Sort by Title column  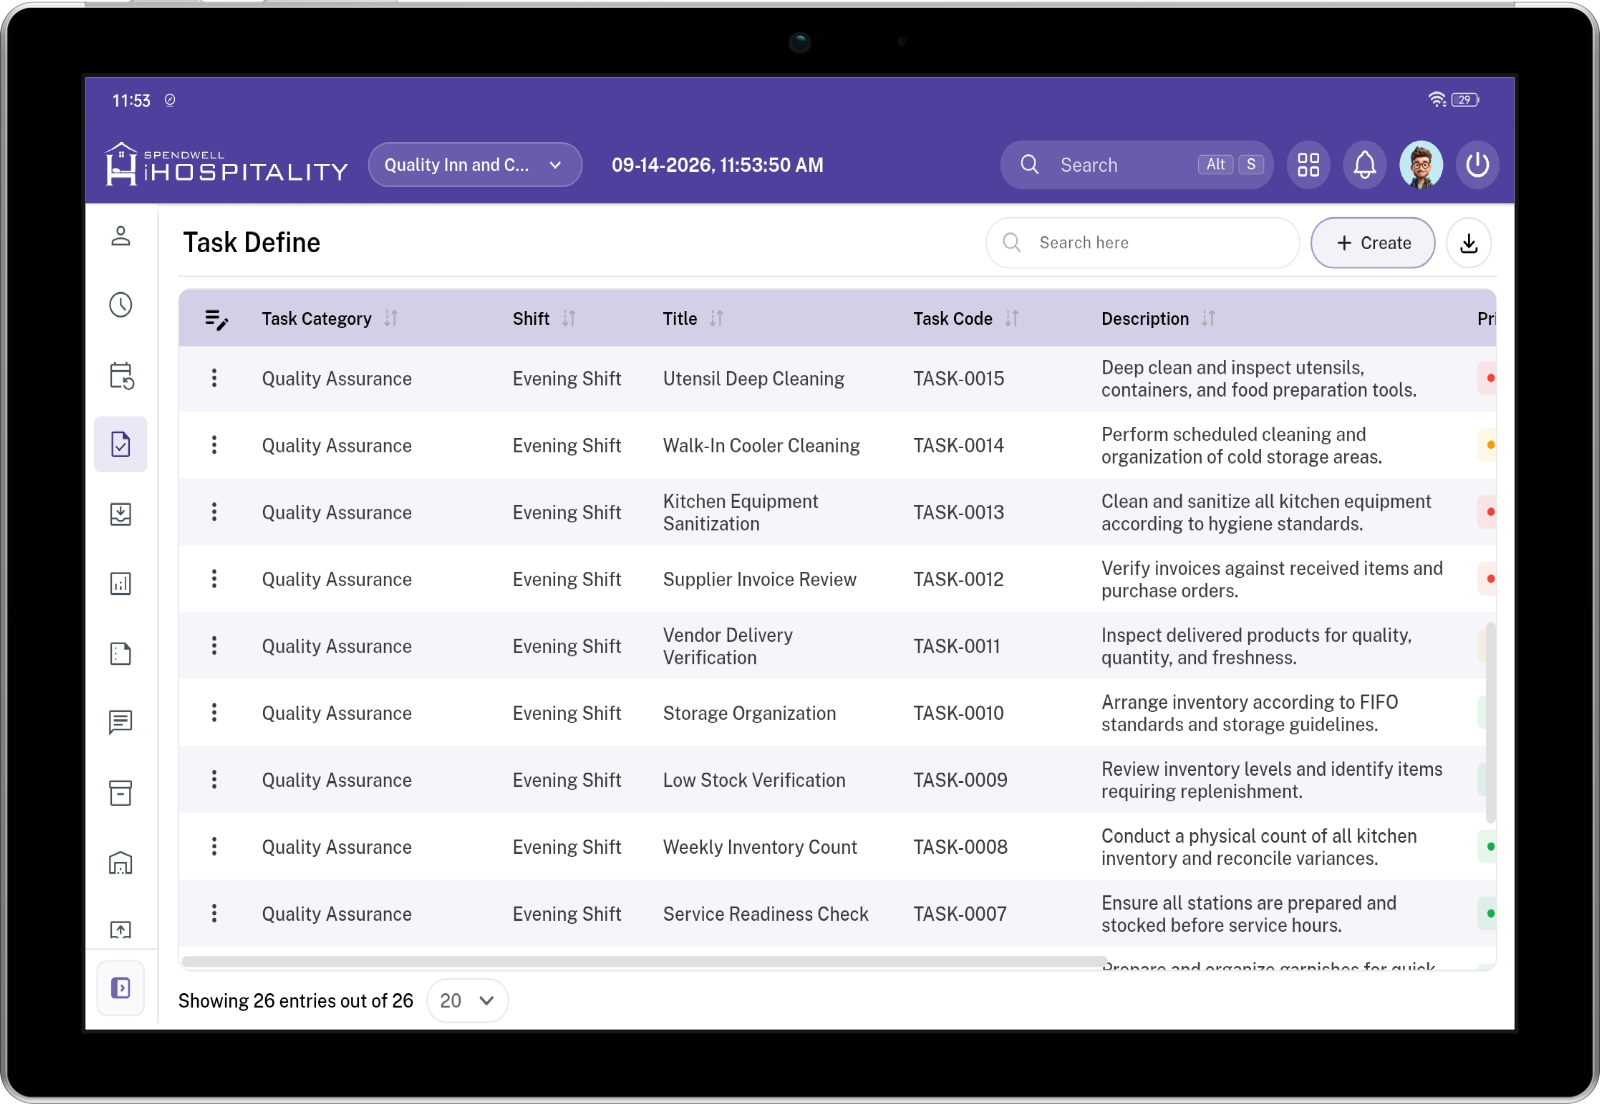pyautogui.click(x=716, y=318)
